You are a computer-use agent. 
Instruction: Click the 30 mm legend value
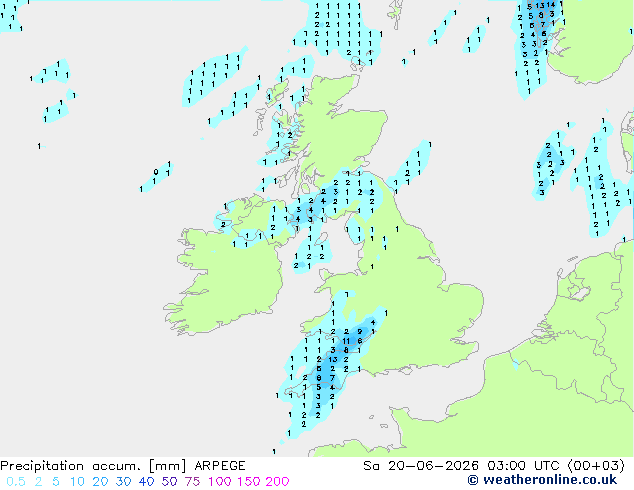pyautogui.click(x=123, y=482)
